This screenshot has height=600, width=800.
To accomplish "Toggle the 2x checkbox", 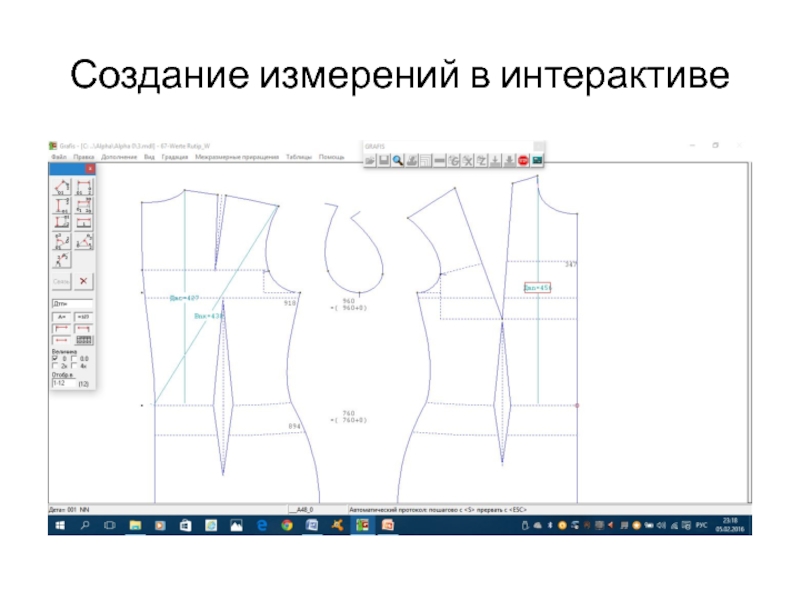I will tap(55, 366).
